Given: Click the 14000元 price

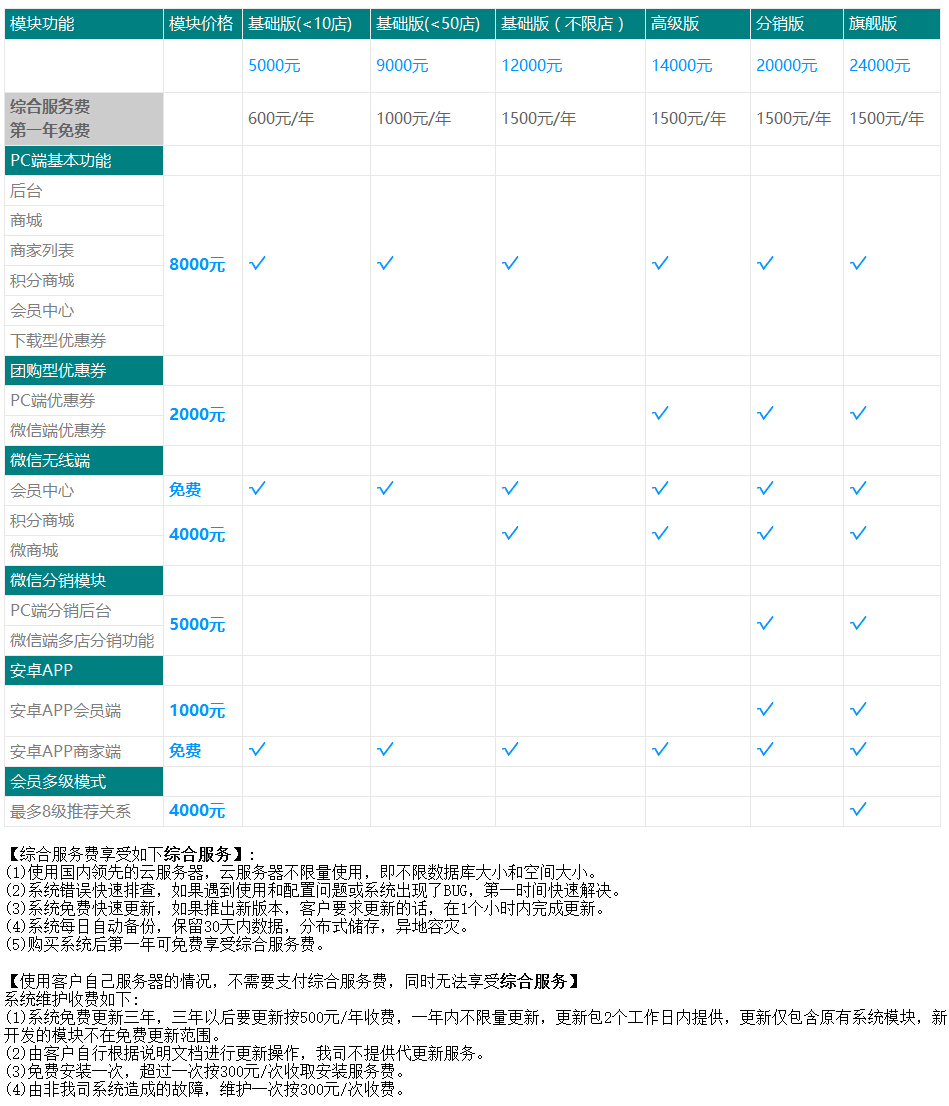Looking at the screenshot, I should click(x=682, y=66).
